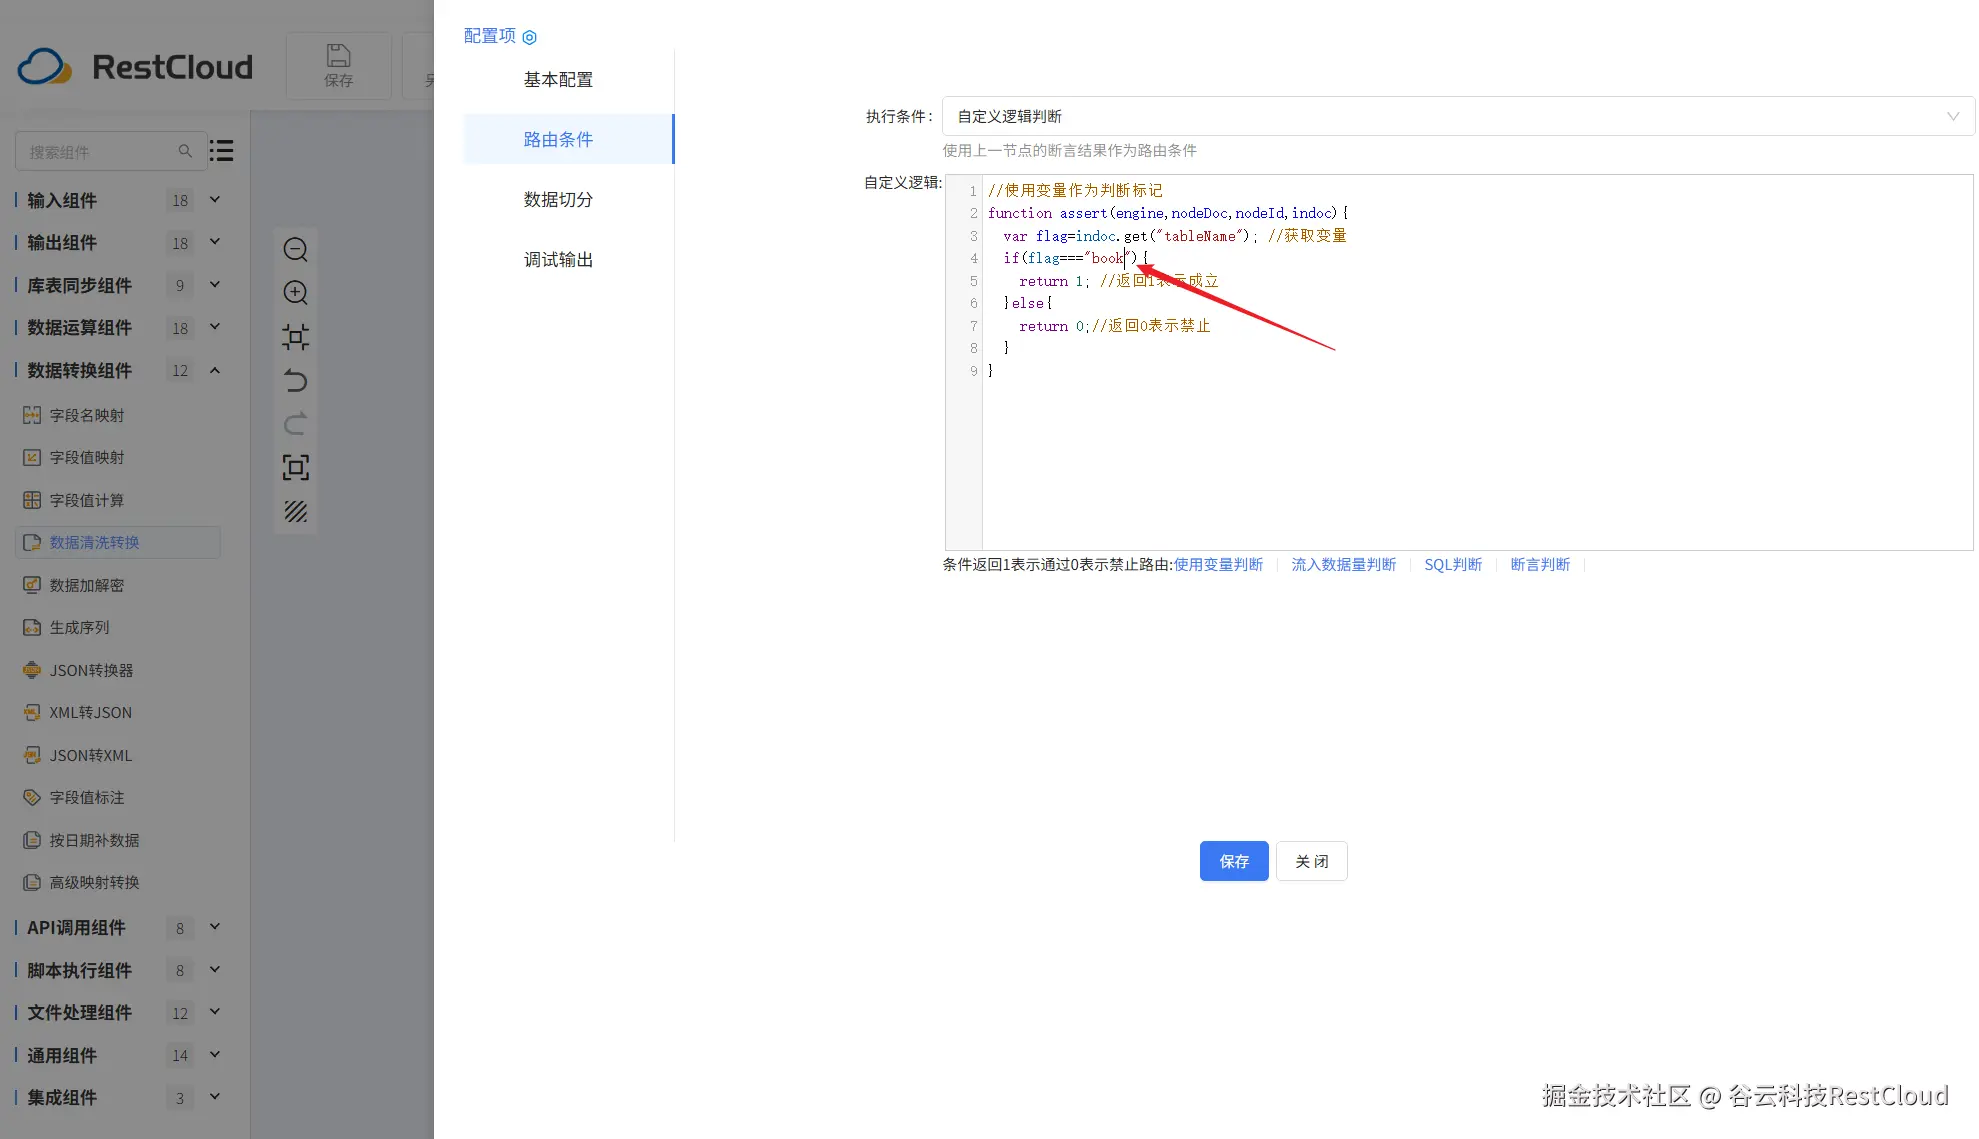Click the redo arrow icon
The width and height of the screenshot is (1979, 1139).
(x=295, y=423)
